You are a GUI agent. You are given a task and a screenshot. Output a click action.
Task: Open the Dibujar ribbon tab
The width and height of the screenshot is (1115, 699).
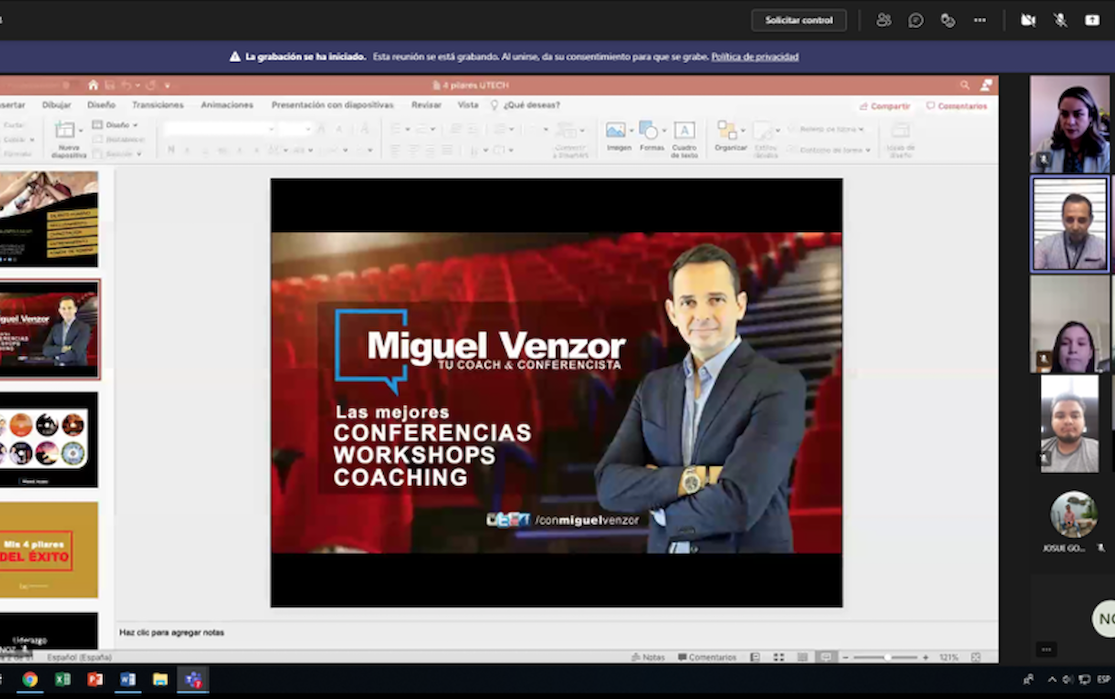coord(56,105)
